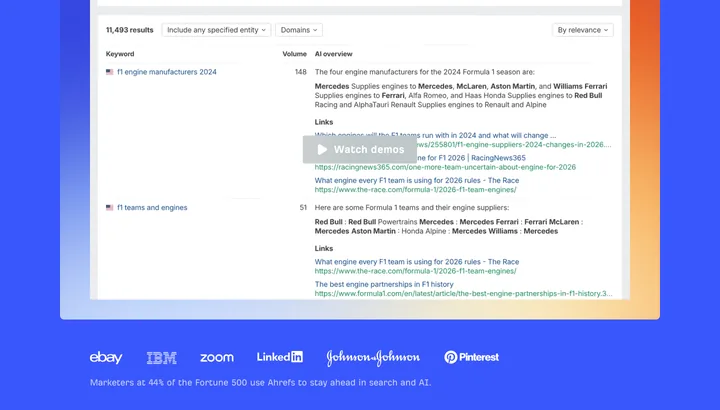The width and height of the screenshot is (720, 410).
Task: Open the first the-race.com 2026-f1-team-engines URL
Action: (415, 190)
